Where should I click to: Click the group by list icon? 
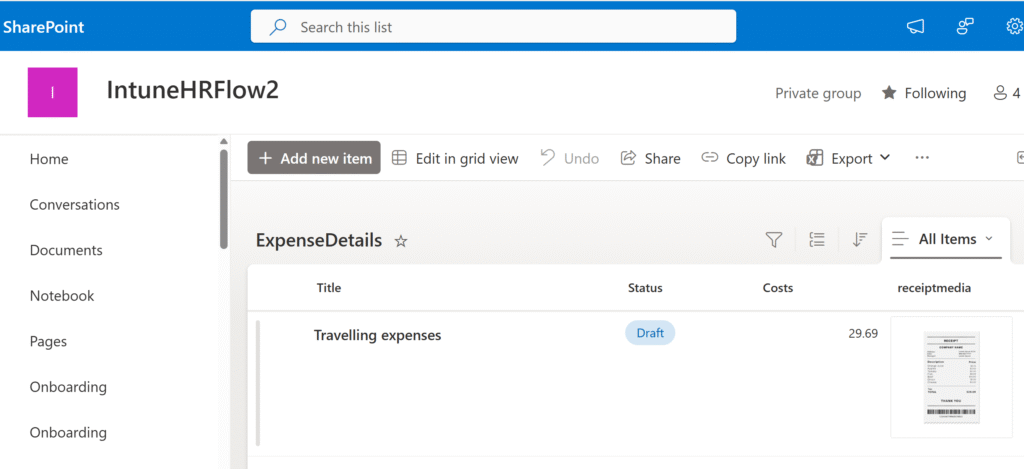point(817,239)
